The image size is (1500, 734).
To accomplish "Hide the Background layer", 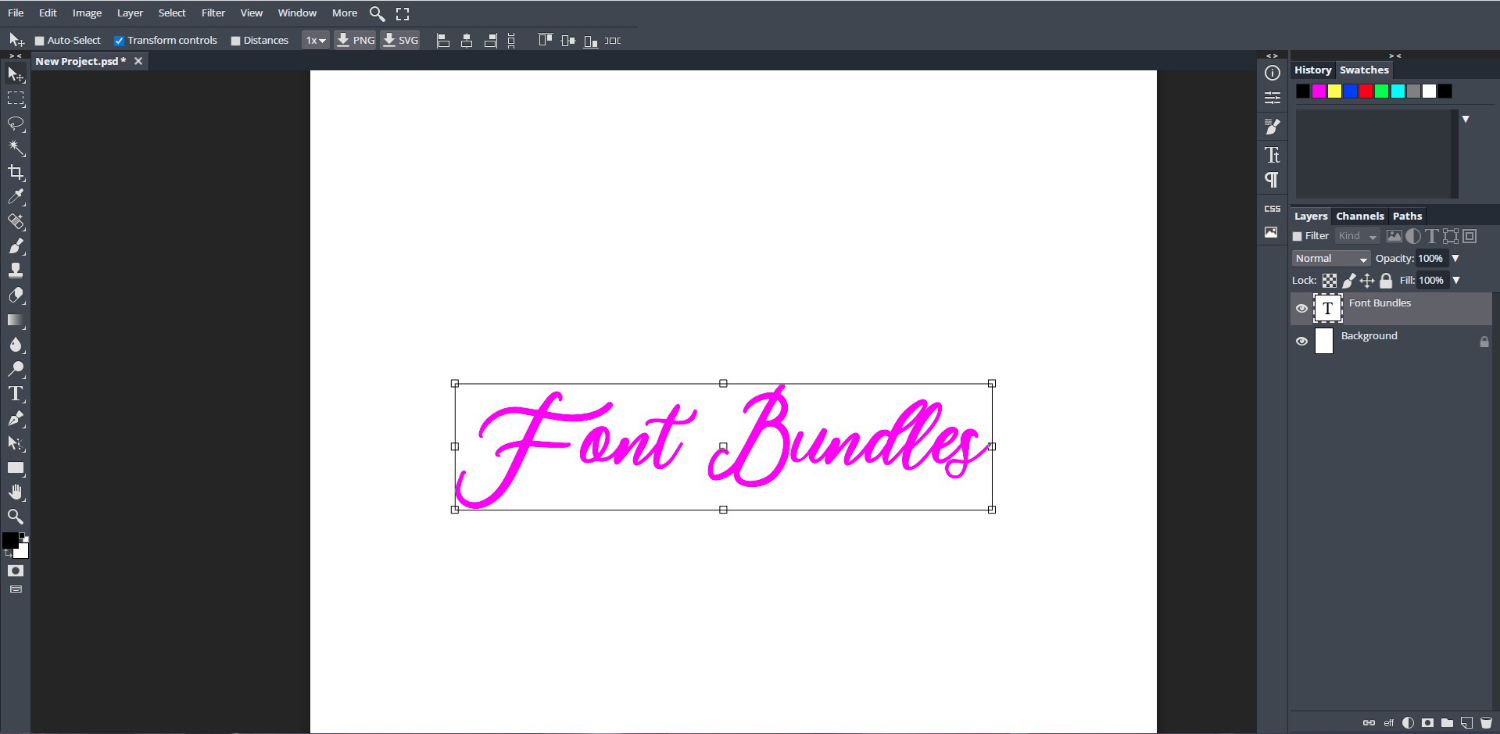I will coord(1301,341).
